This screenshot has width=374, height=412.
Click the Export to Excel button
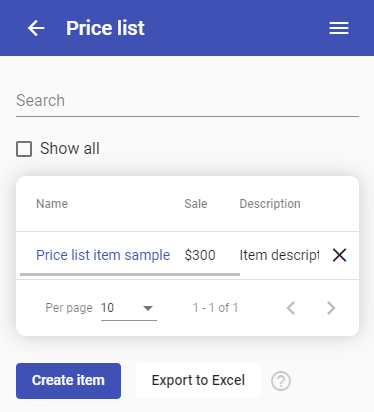click(x=198, y=381)
